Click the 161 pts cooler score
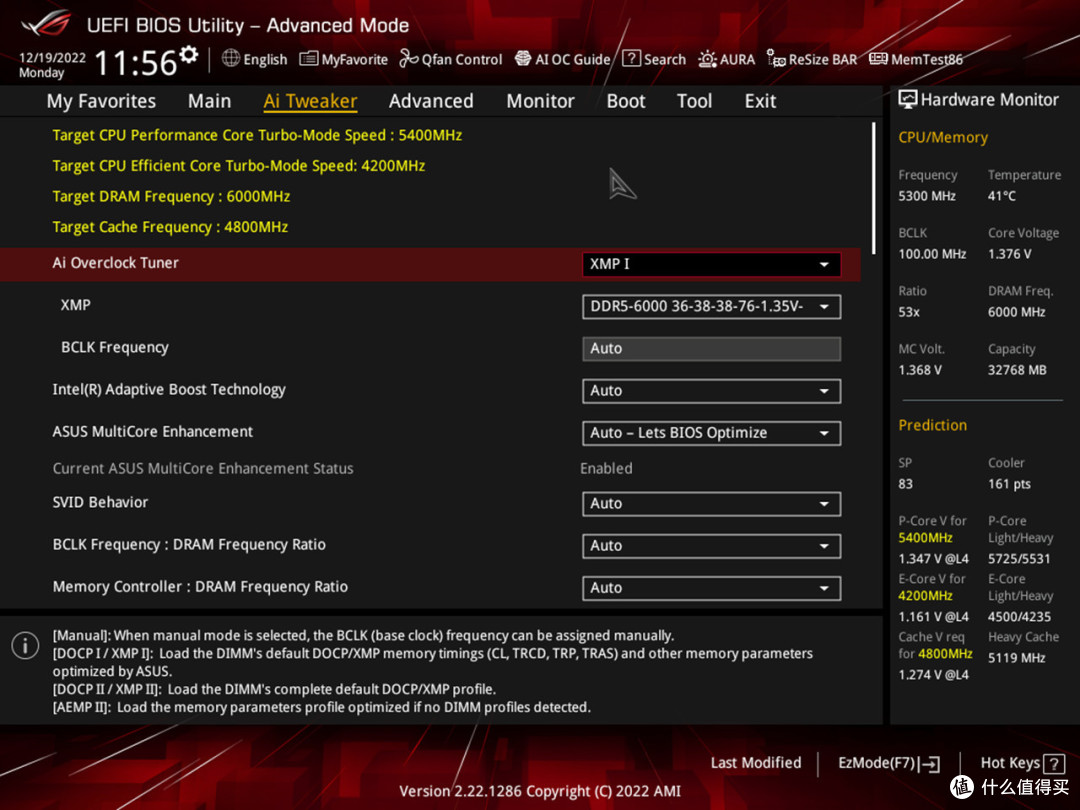Screen dimensions: 1080x810 1009,484
